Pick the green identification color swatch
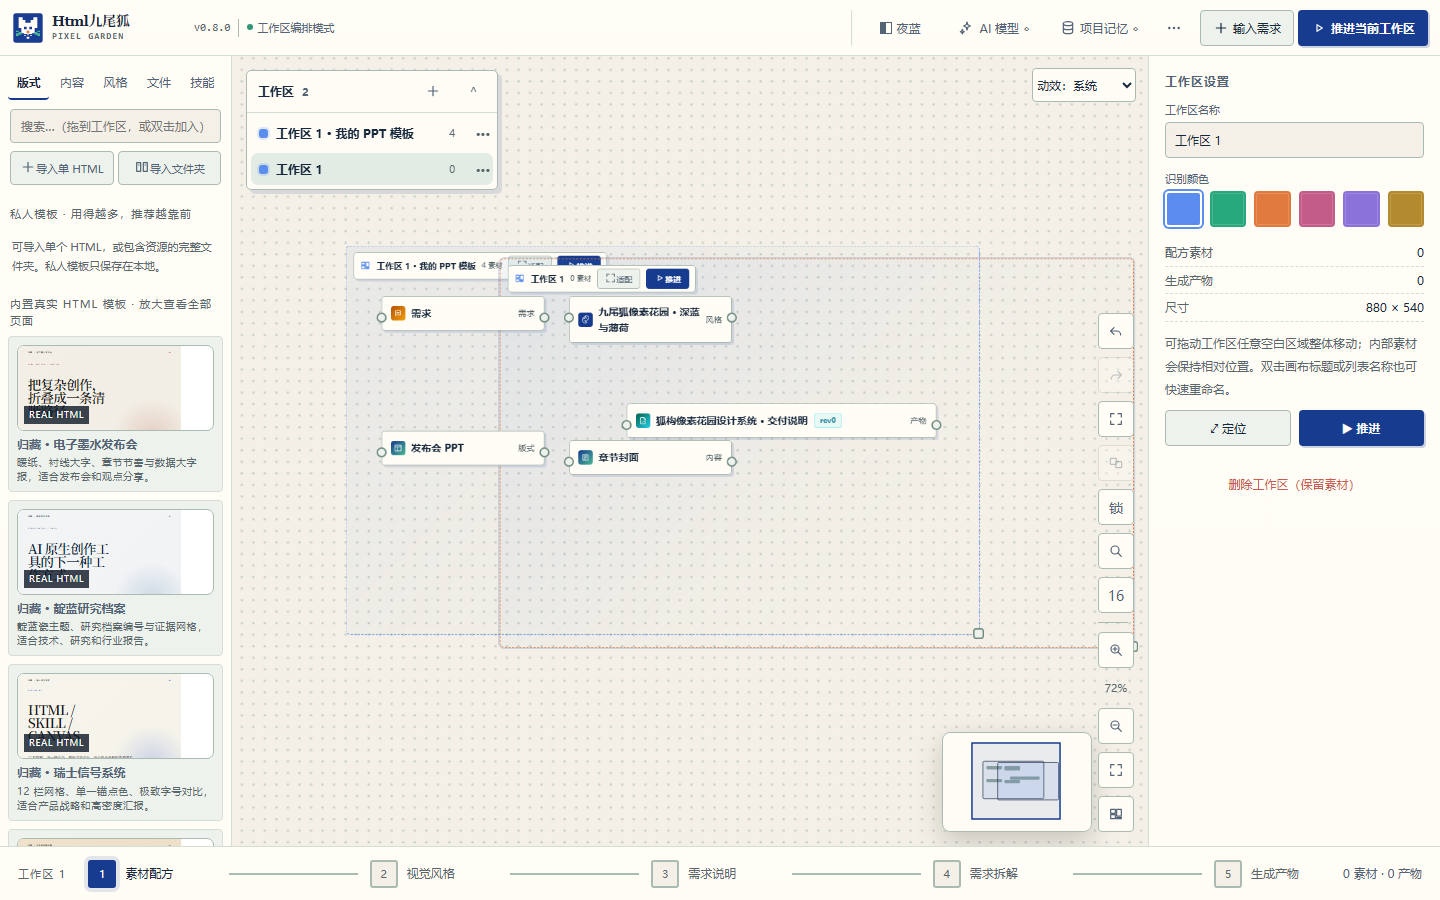This screenshot has width=1440, height=900. click(x=1228, y=209)
